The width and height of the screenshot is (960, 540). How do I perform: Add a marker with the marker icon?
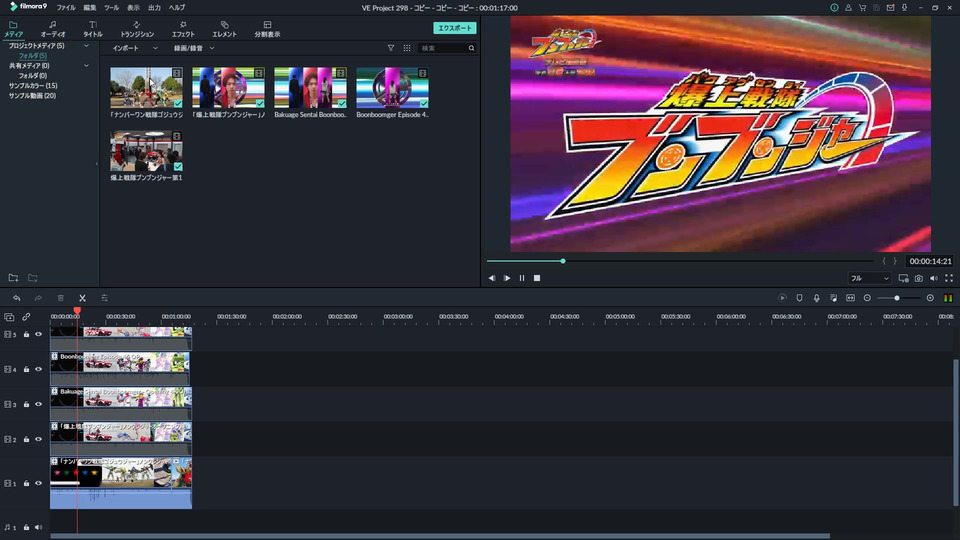799,298
